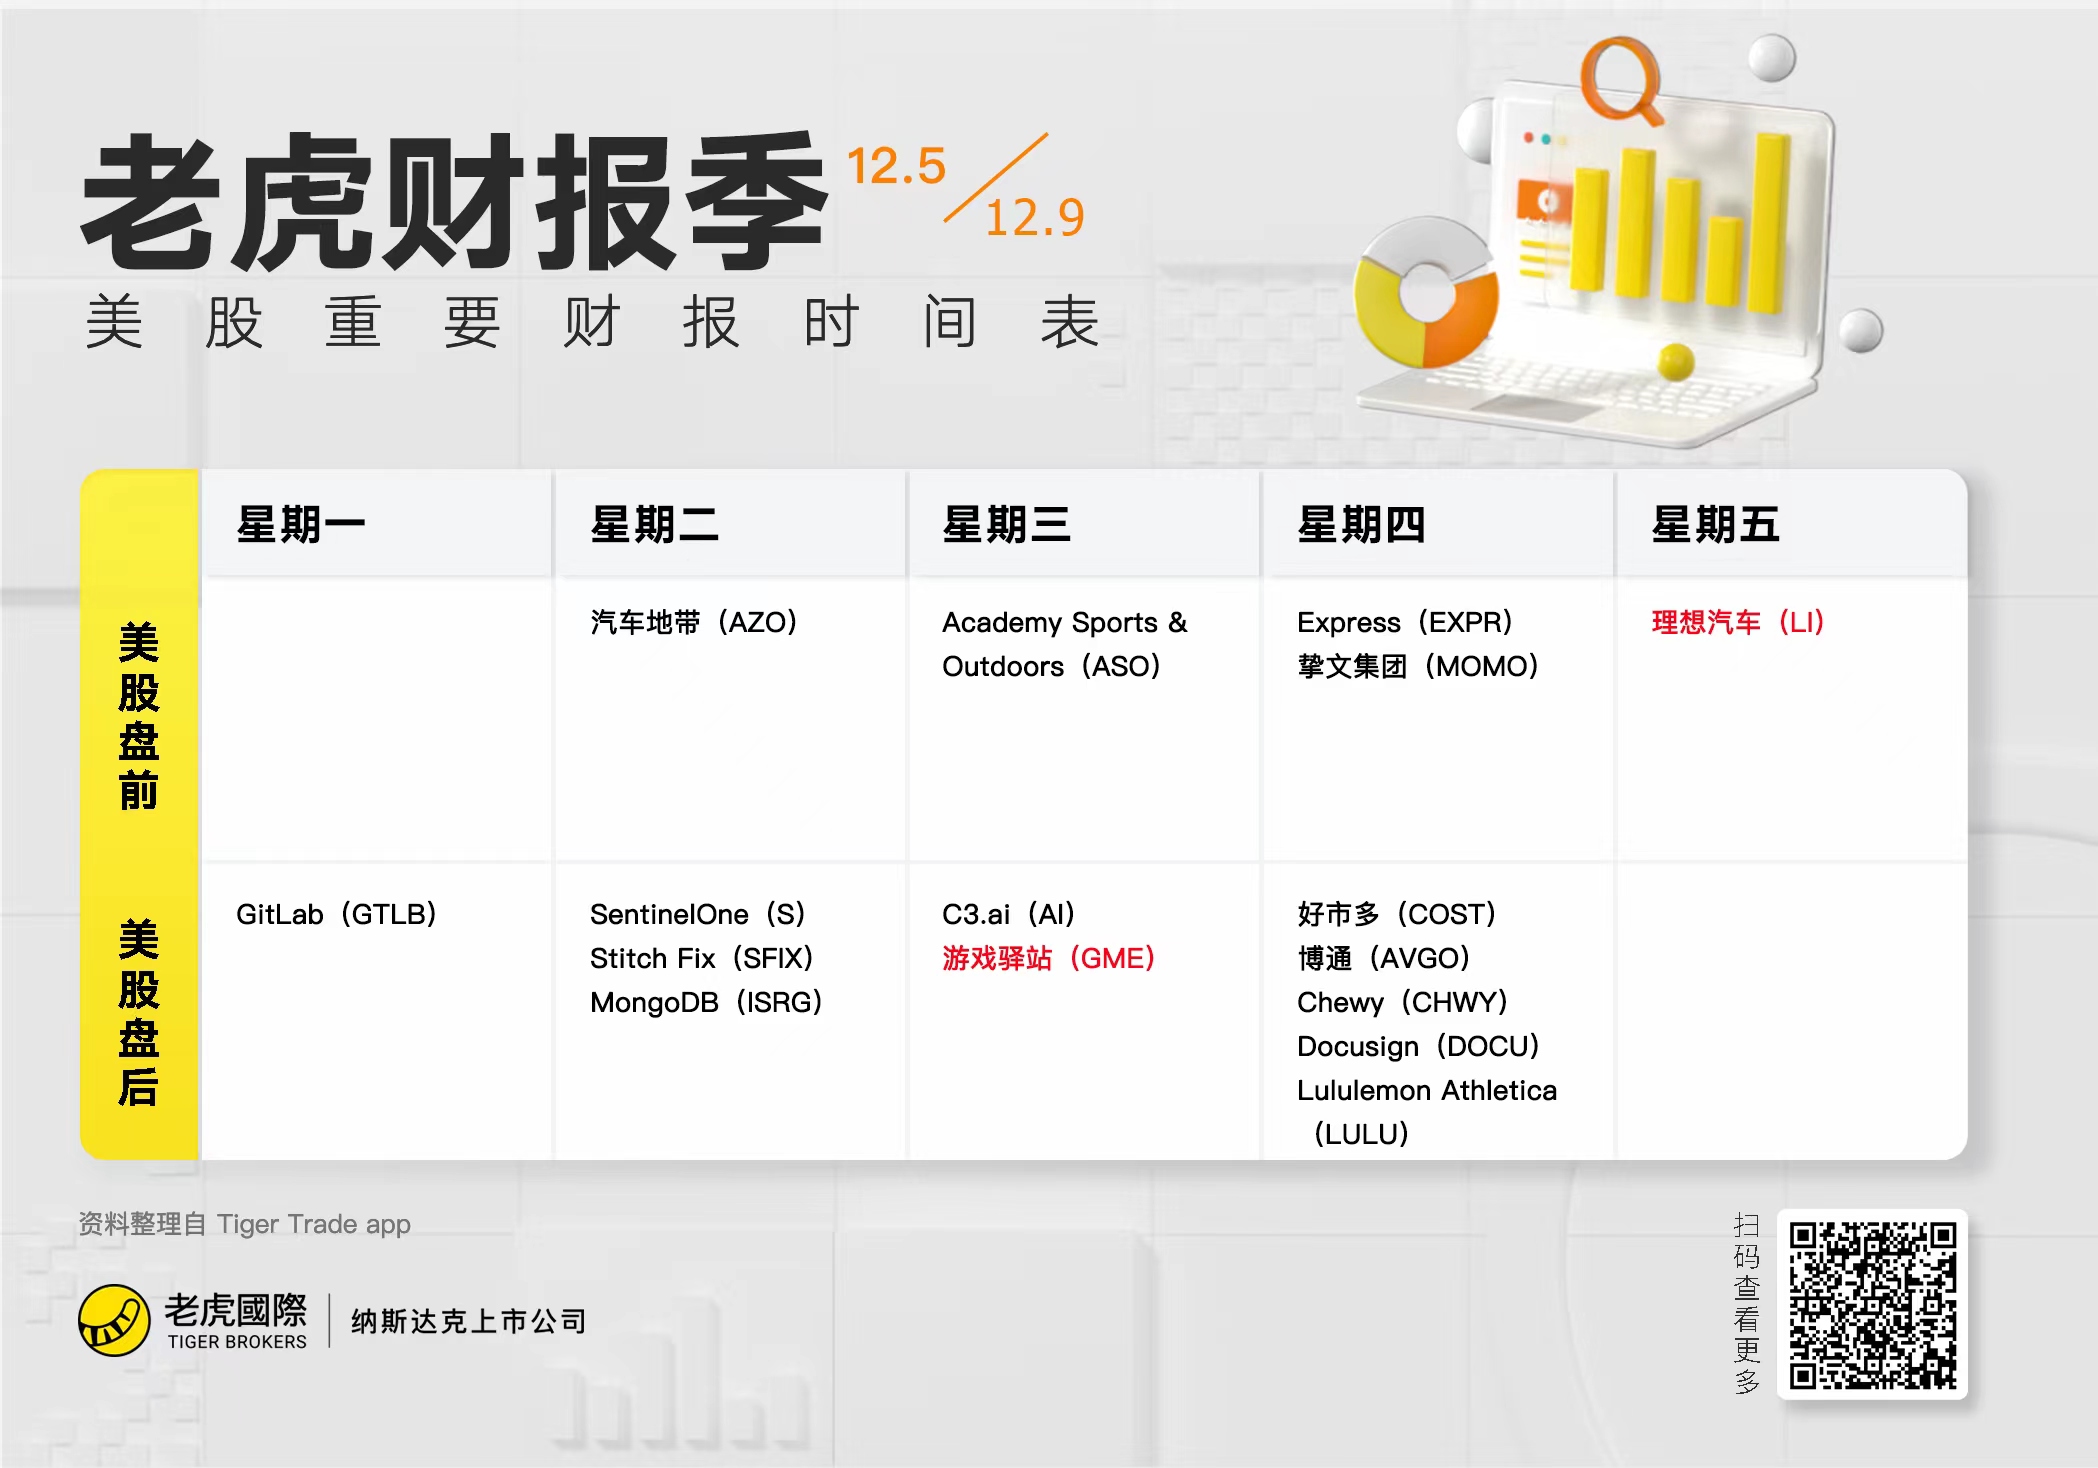Click the 12.9 end date
The image size is (2098, 1468).
[x=1035, y=217]
